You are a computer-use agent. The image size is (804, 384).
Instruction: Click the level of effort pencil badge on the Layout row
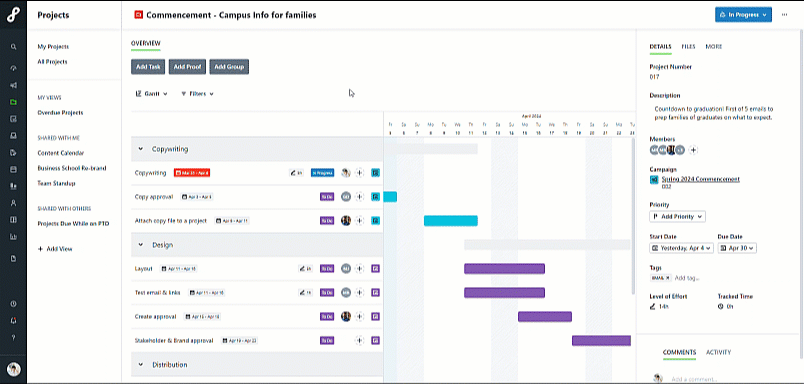click(x=306, y=268)
